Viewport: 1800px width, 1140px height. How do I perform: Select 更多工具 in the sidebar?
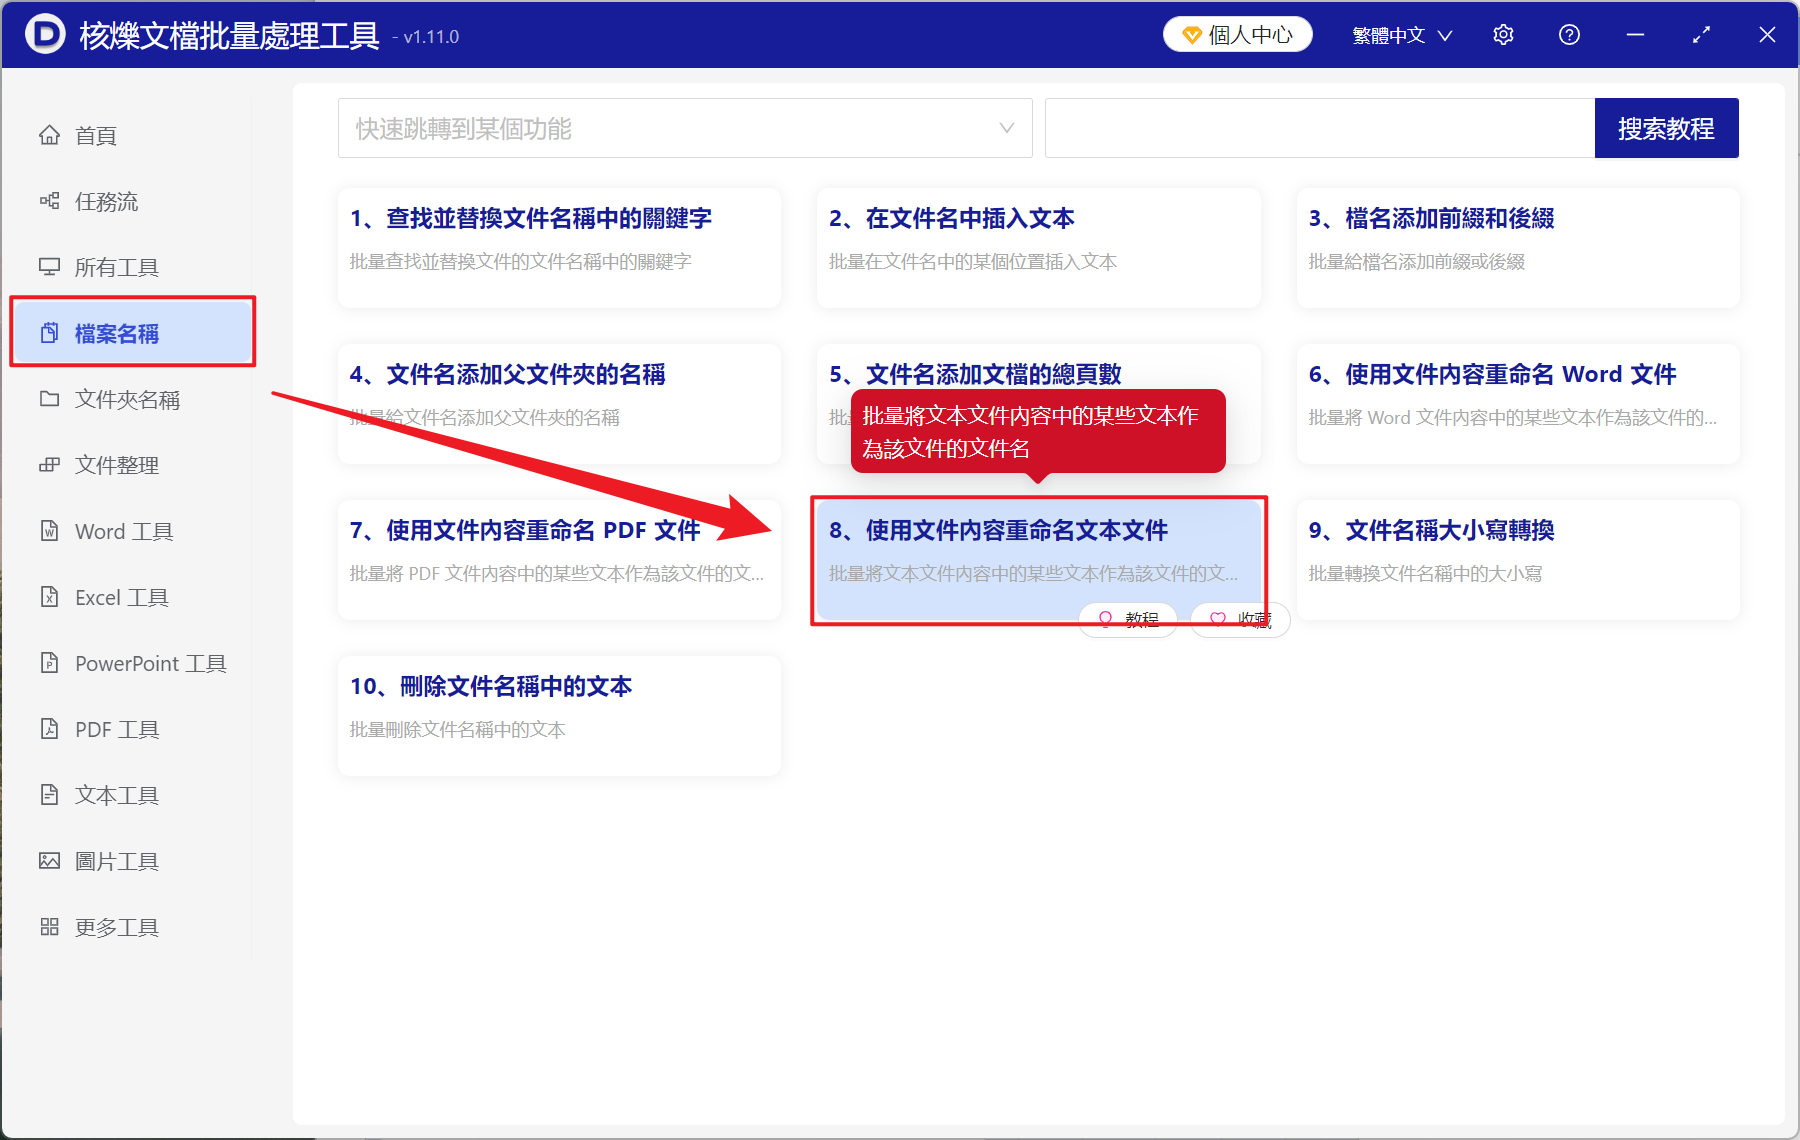pos(115,927)
